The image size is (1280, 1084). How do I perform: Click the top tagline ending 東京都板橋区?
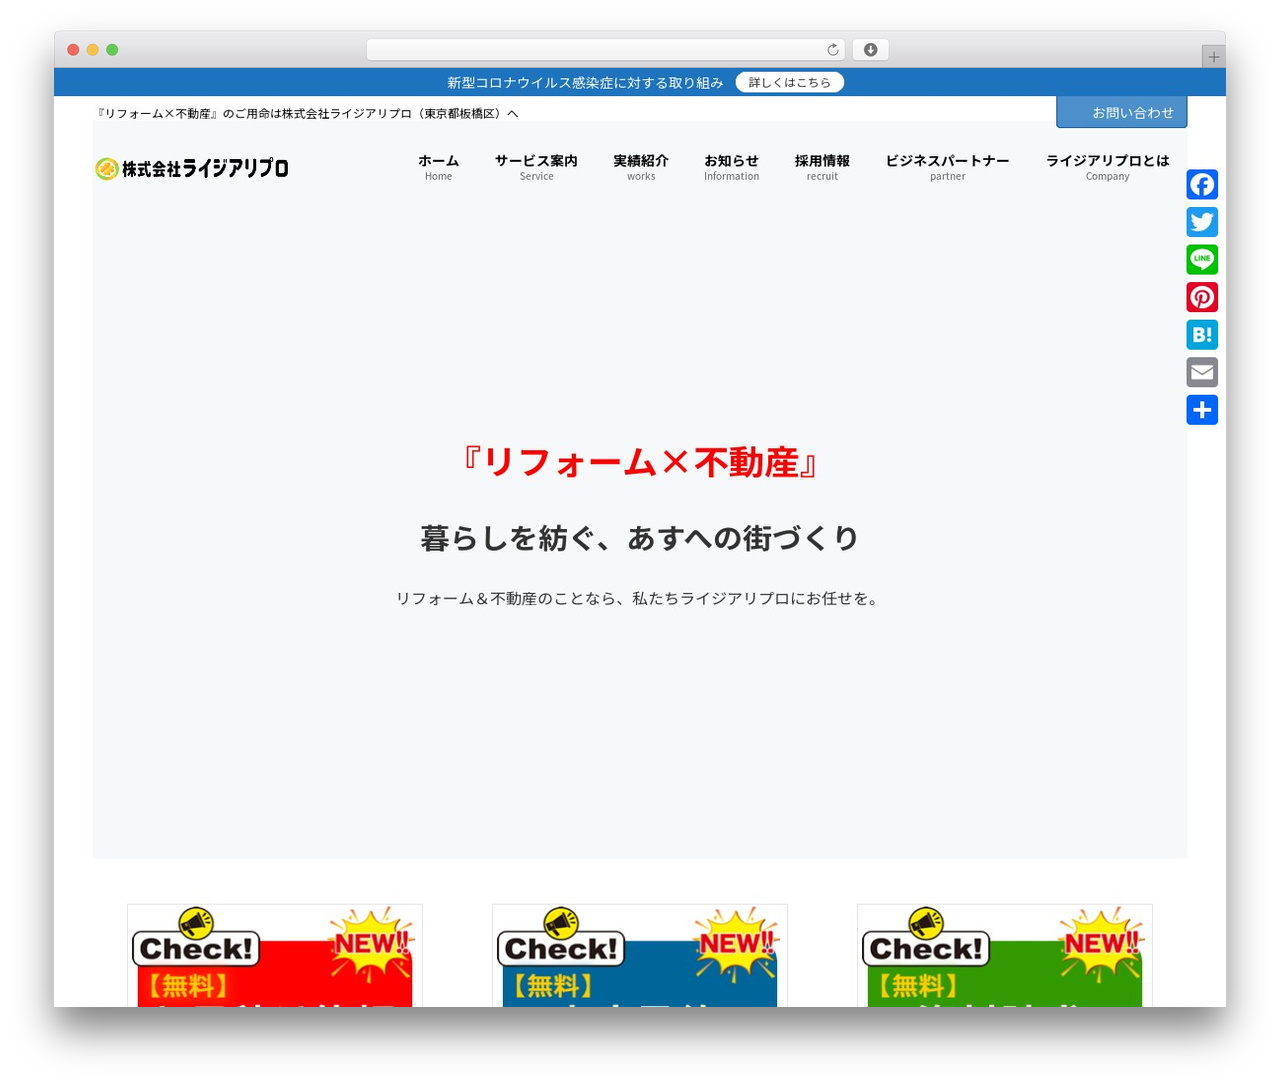[308, 114]
